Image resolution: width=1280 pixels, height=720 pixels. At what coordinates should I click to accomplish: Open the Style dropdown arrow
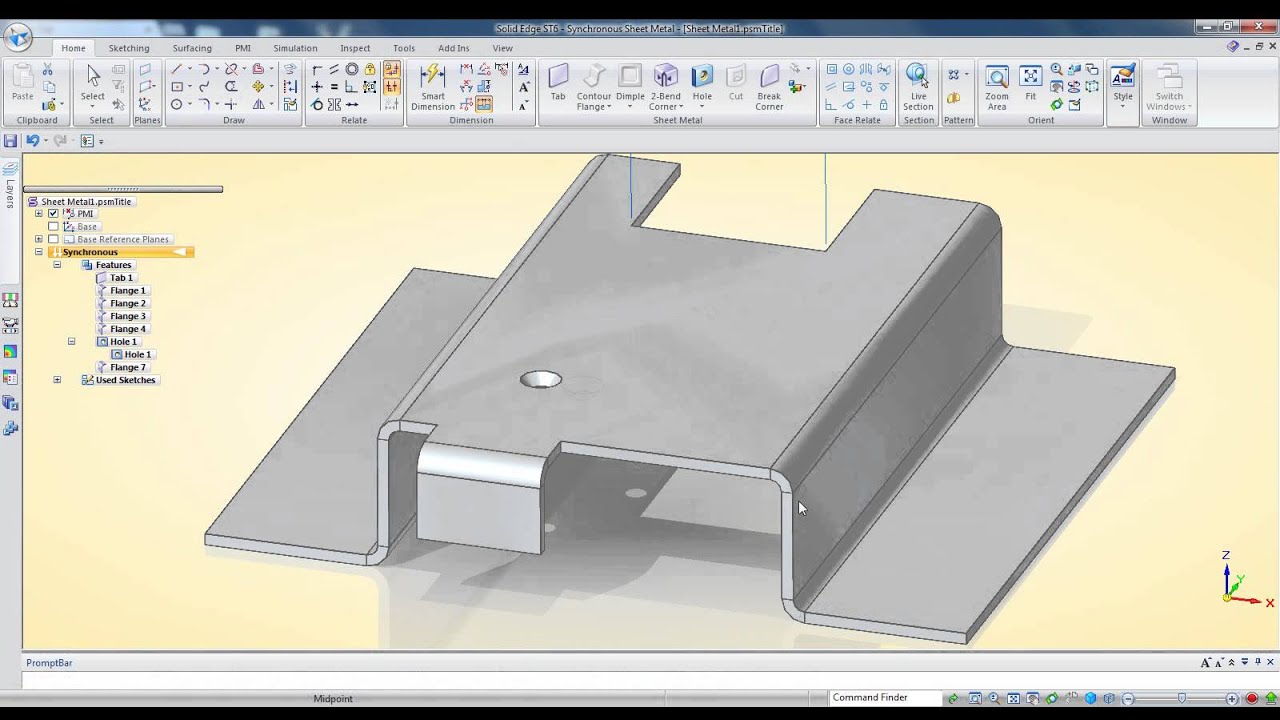pyautogui.click(x=1123, y=106)
